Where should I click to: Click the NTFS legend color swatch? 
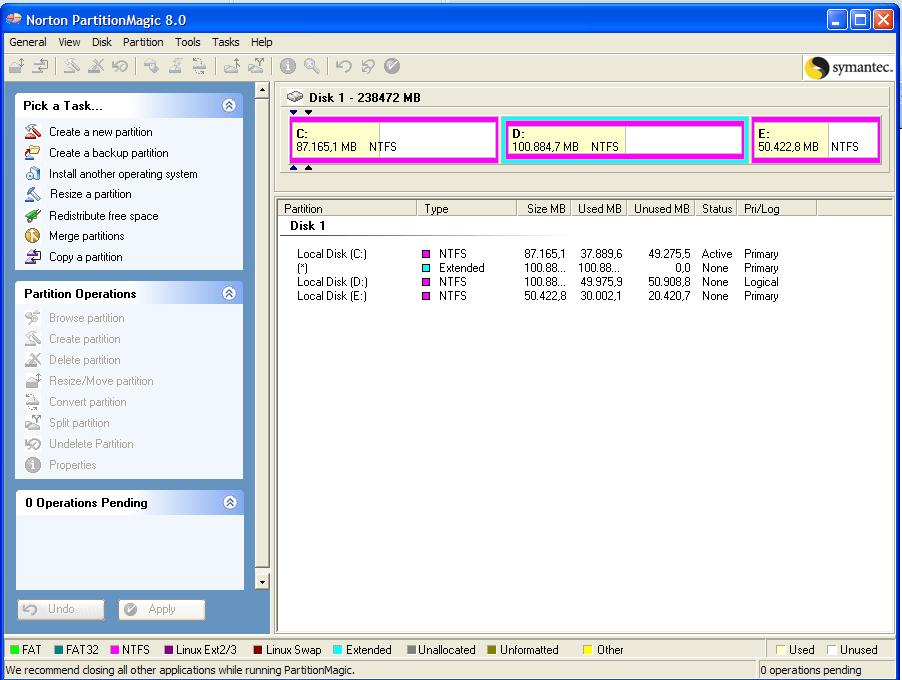pos(114,650)
